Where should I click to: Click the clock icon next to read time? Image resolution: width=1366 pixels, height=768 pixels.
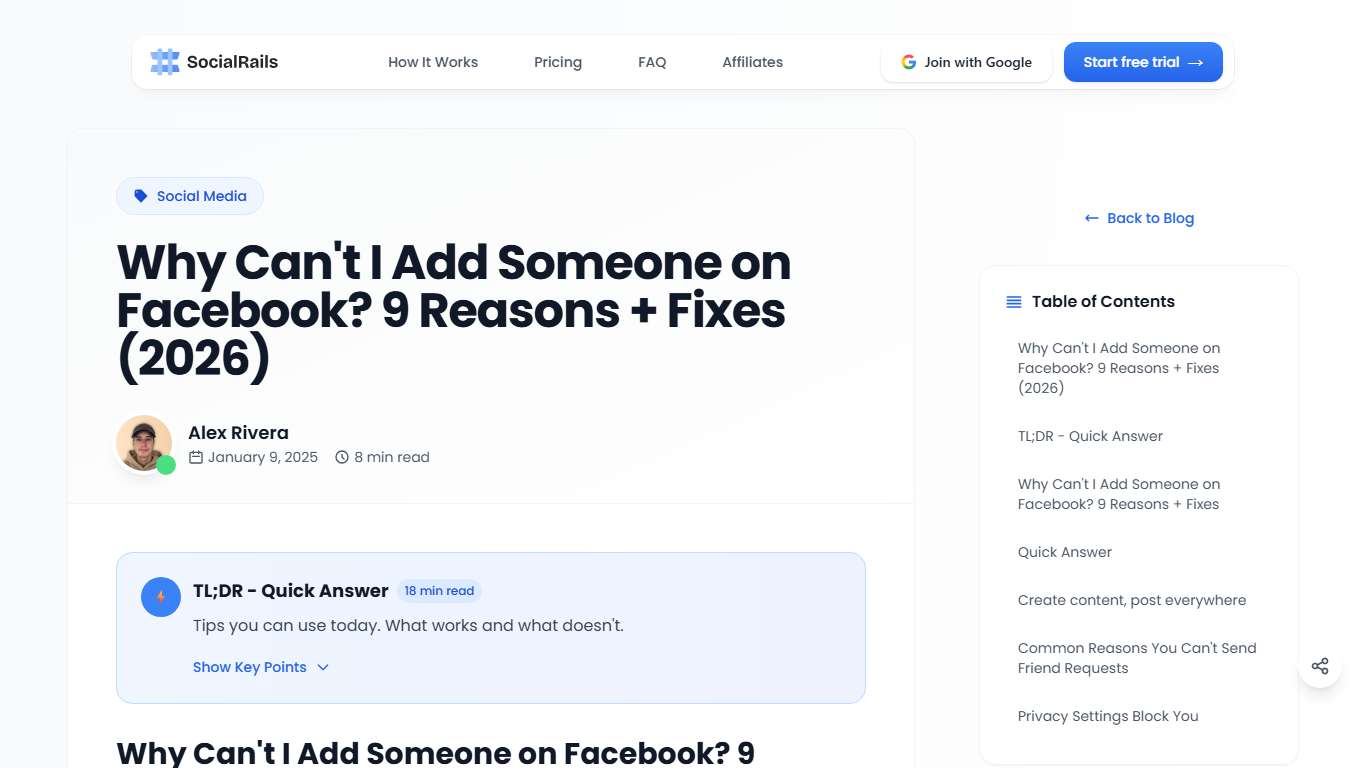click(x=342, y=457)
